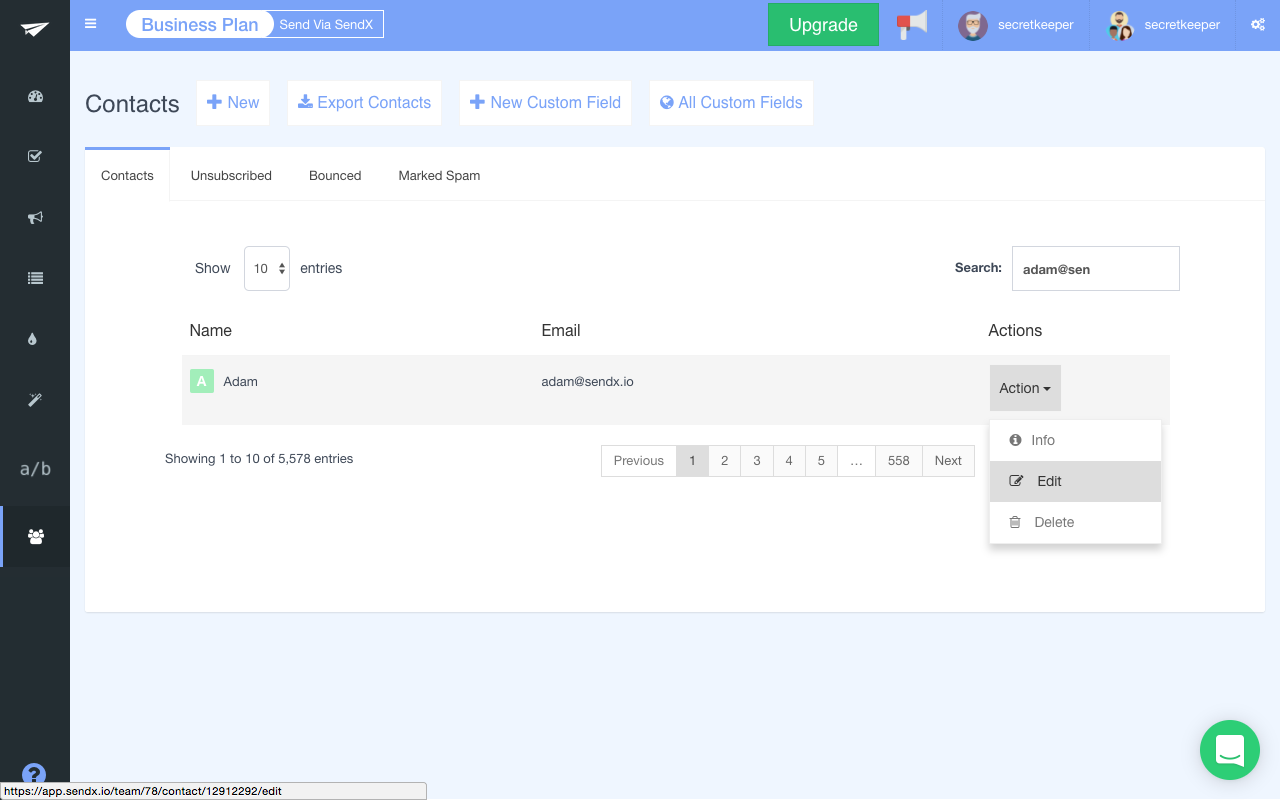Click Export Contacts button
1280x800 pixels.
tap(364, 103)
